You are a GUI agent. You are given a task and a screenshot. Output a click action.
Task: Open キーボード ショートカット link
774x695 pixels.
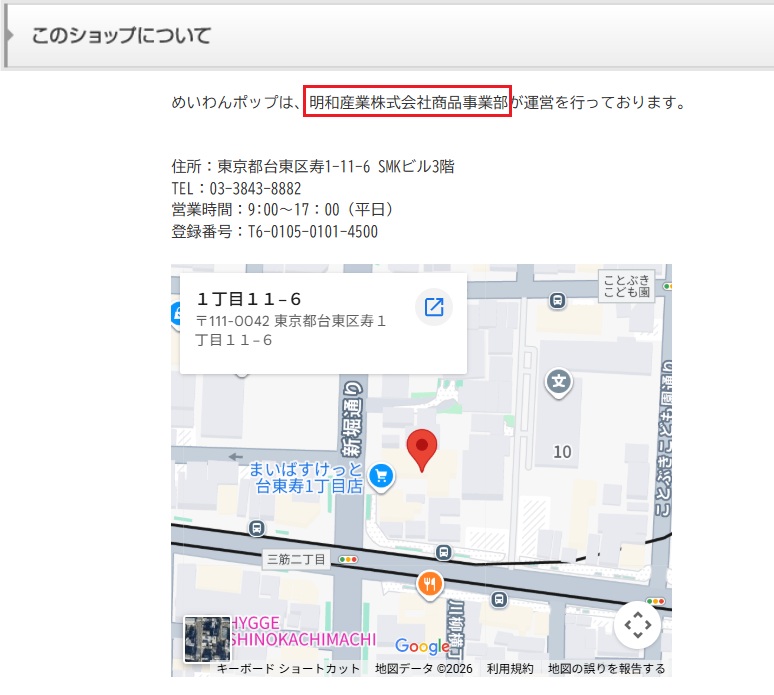click(x=288, y=669)
